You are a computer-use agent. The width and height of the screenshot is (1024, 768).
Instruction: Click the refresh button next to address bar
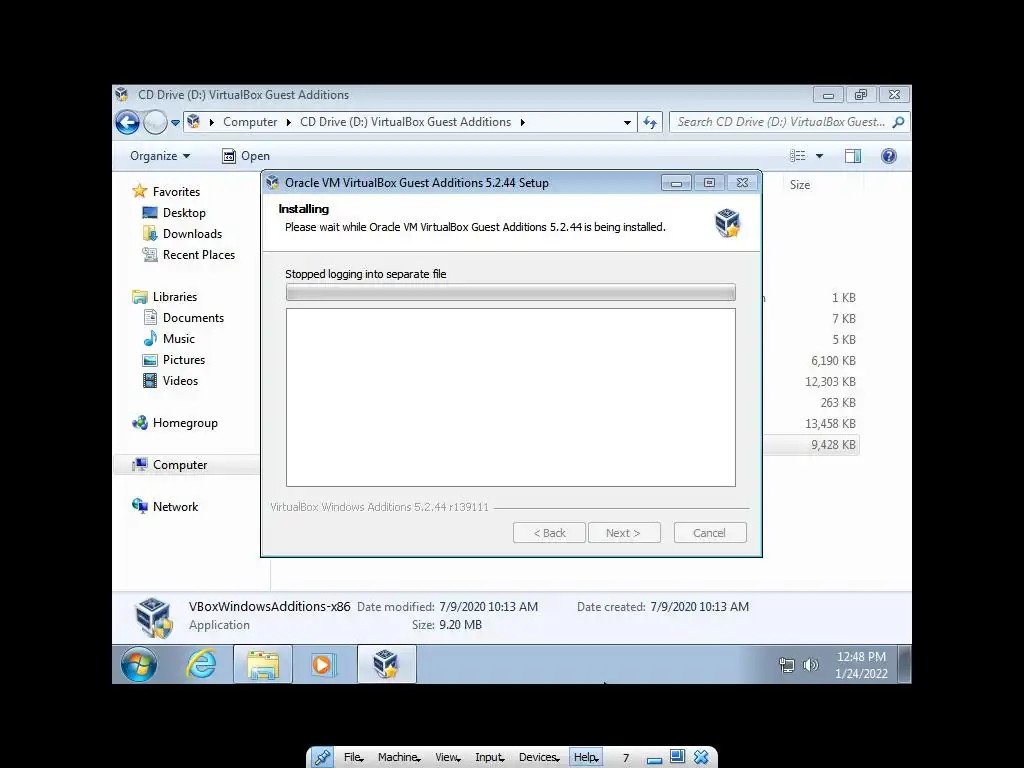pyautogui.click(x=650, y=122)
